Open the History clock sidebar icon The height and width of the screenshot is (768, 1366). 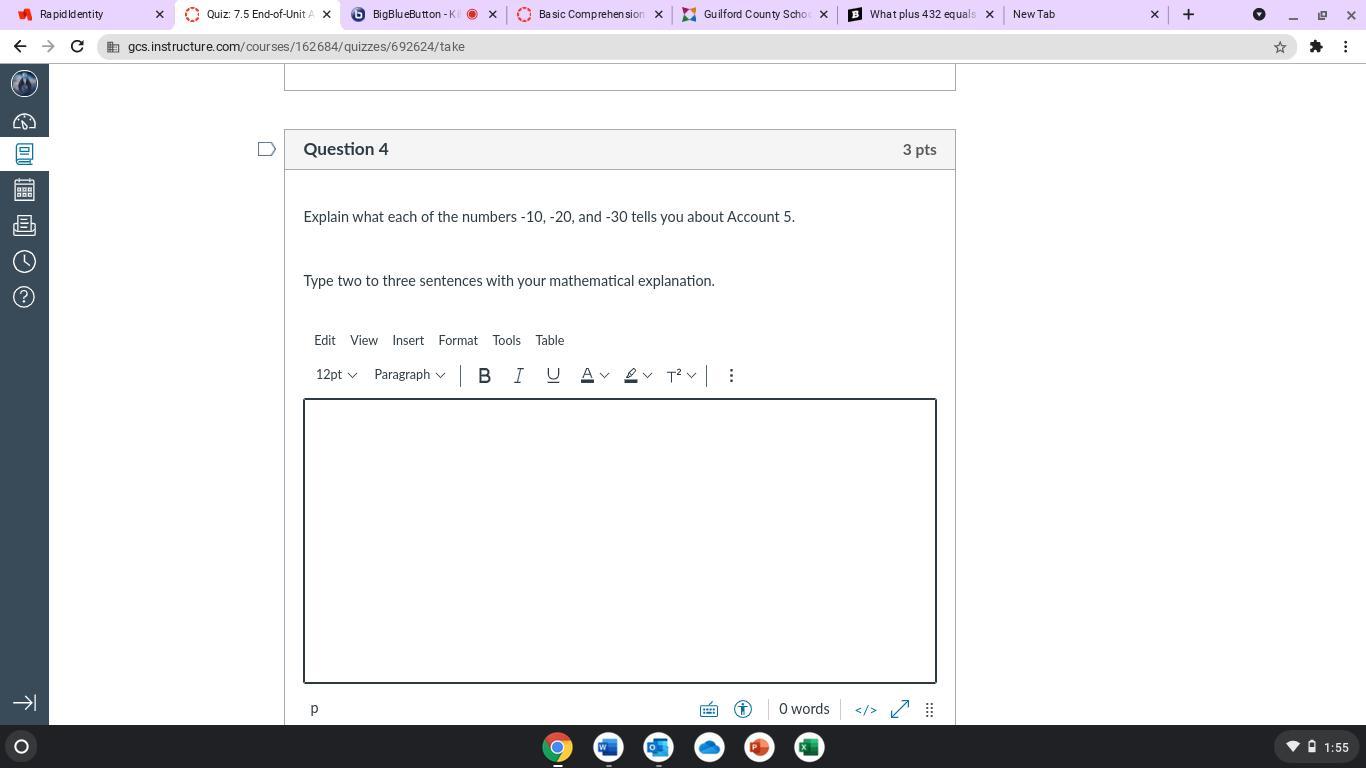pyautogui.click(x=24, y=261)
